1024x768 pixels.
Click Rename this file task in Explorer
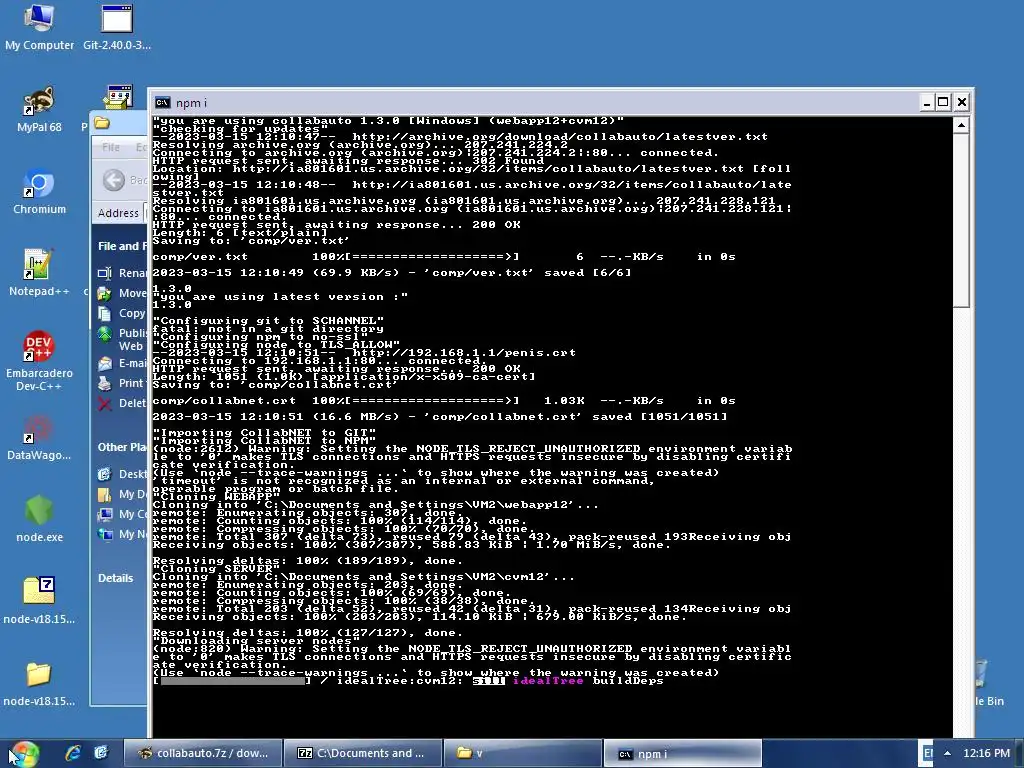[121, 273]
